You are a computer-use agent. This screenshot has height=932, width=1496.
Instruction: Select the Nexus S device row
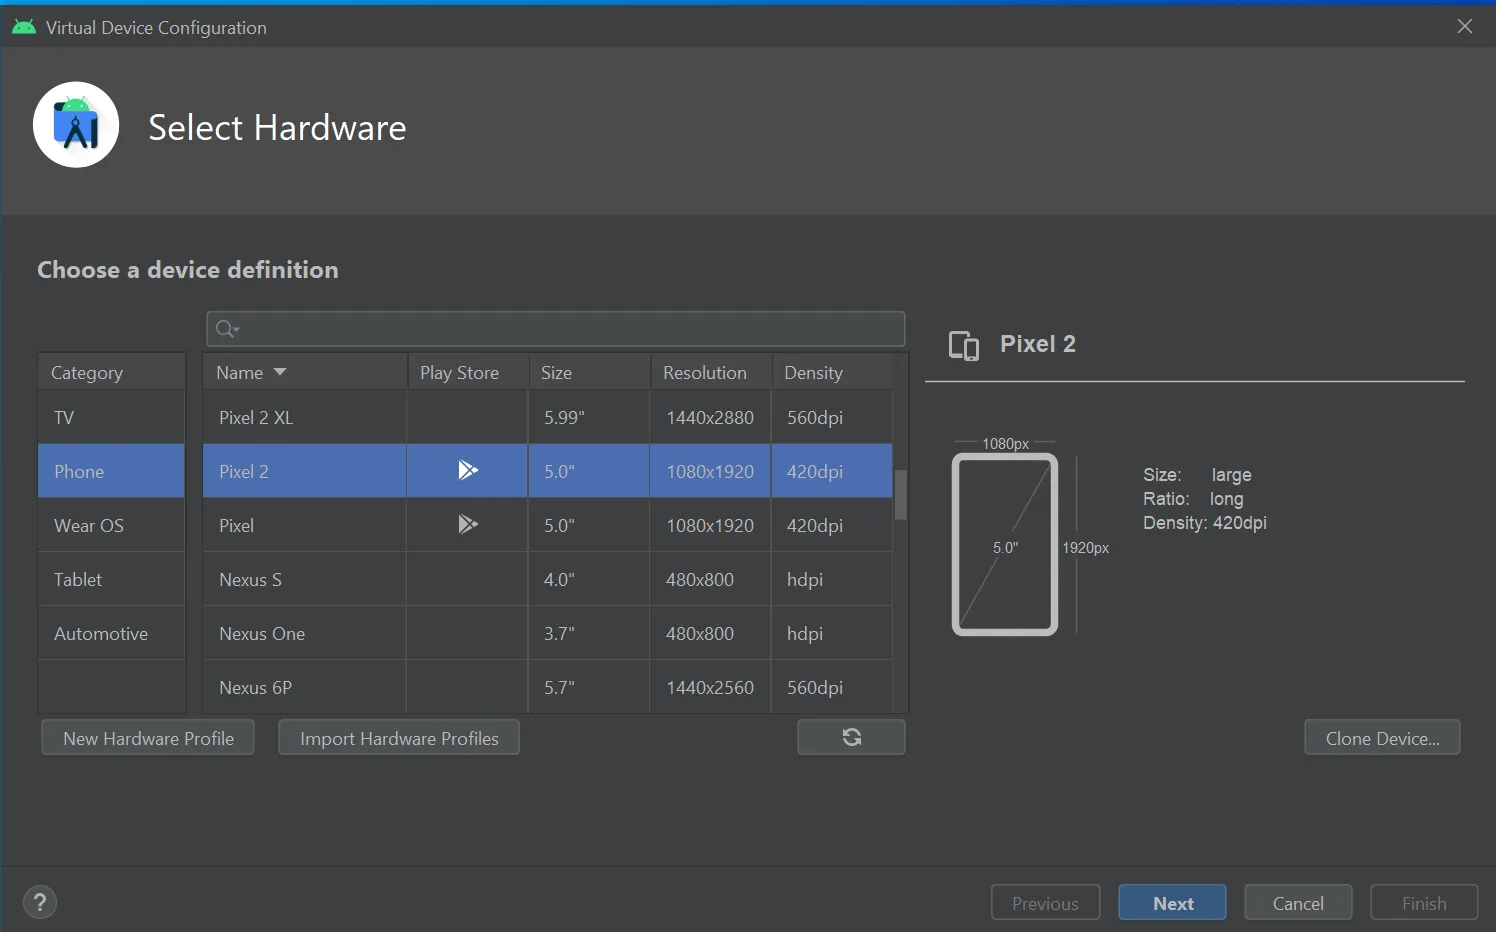[548, 579]
